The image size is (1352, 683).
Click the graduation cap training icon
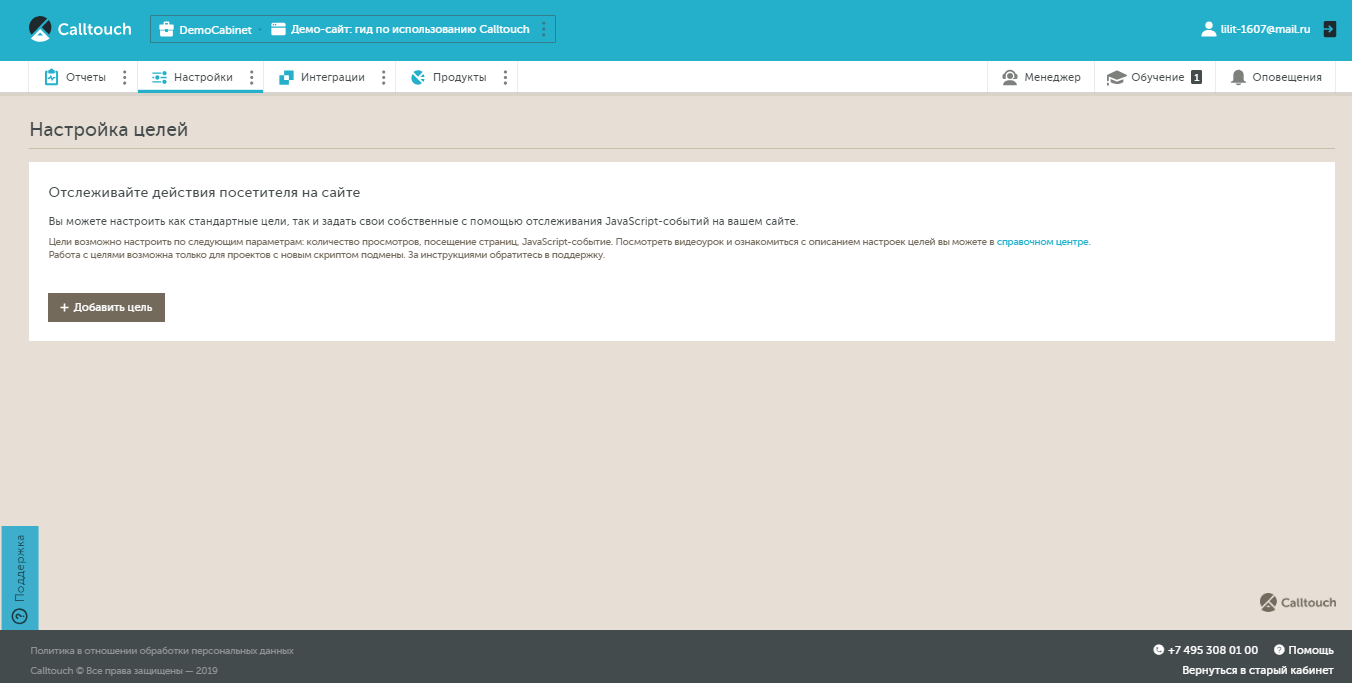1116,77
